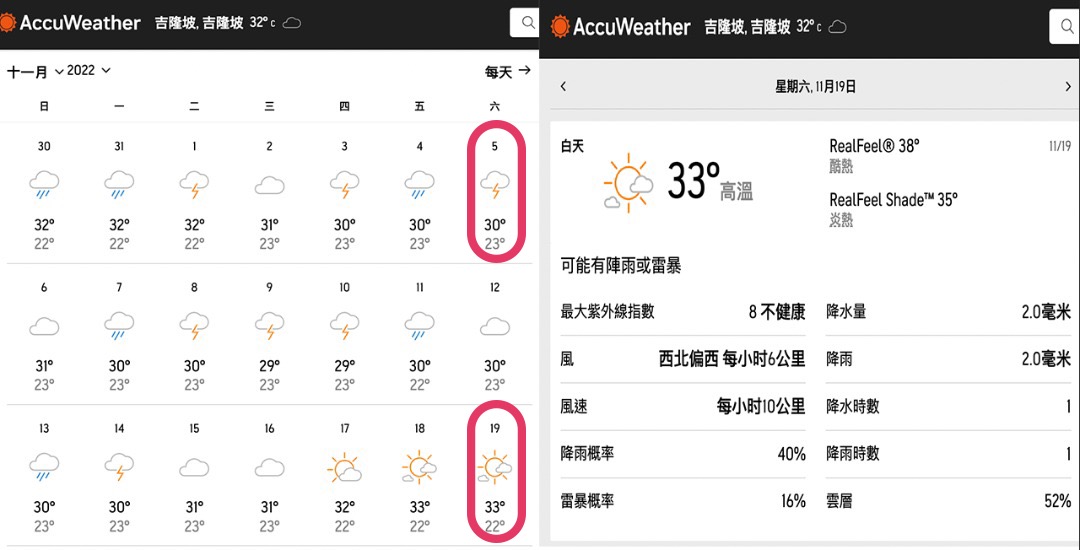Open the 每天 daily view link
This screenshot has height=550, width=1080.
coord(508,72)
